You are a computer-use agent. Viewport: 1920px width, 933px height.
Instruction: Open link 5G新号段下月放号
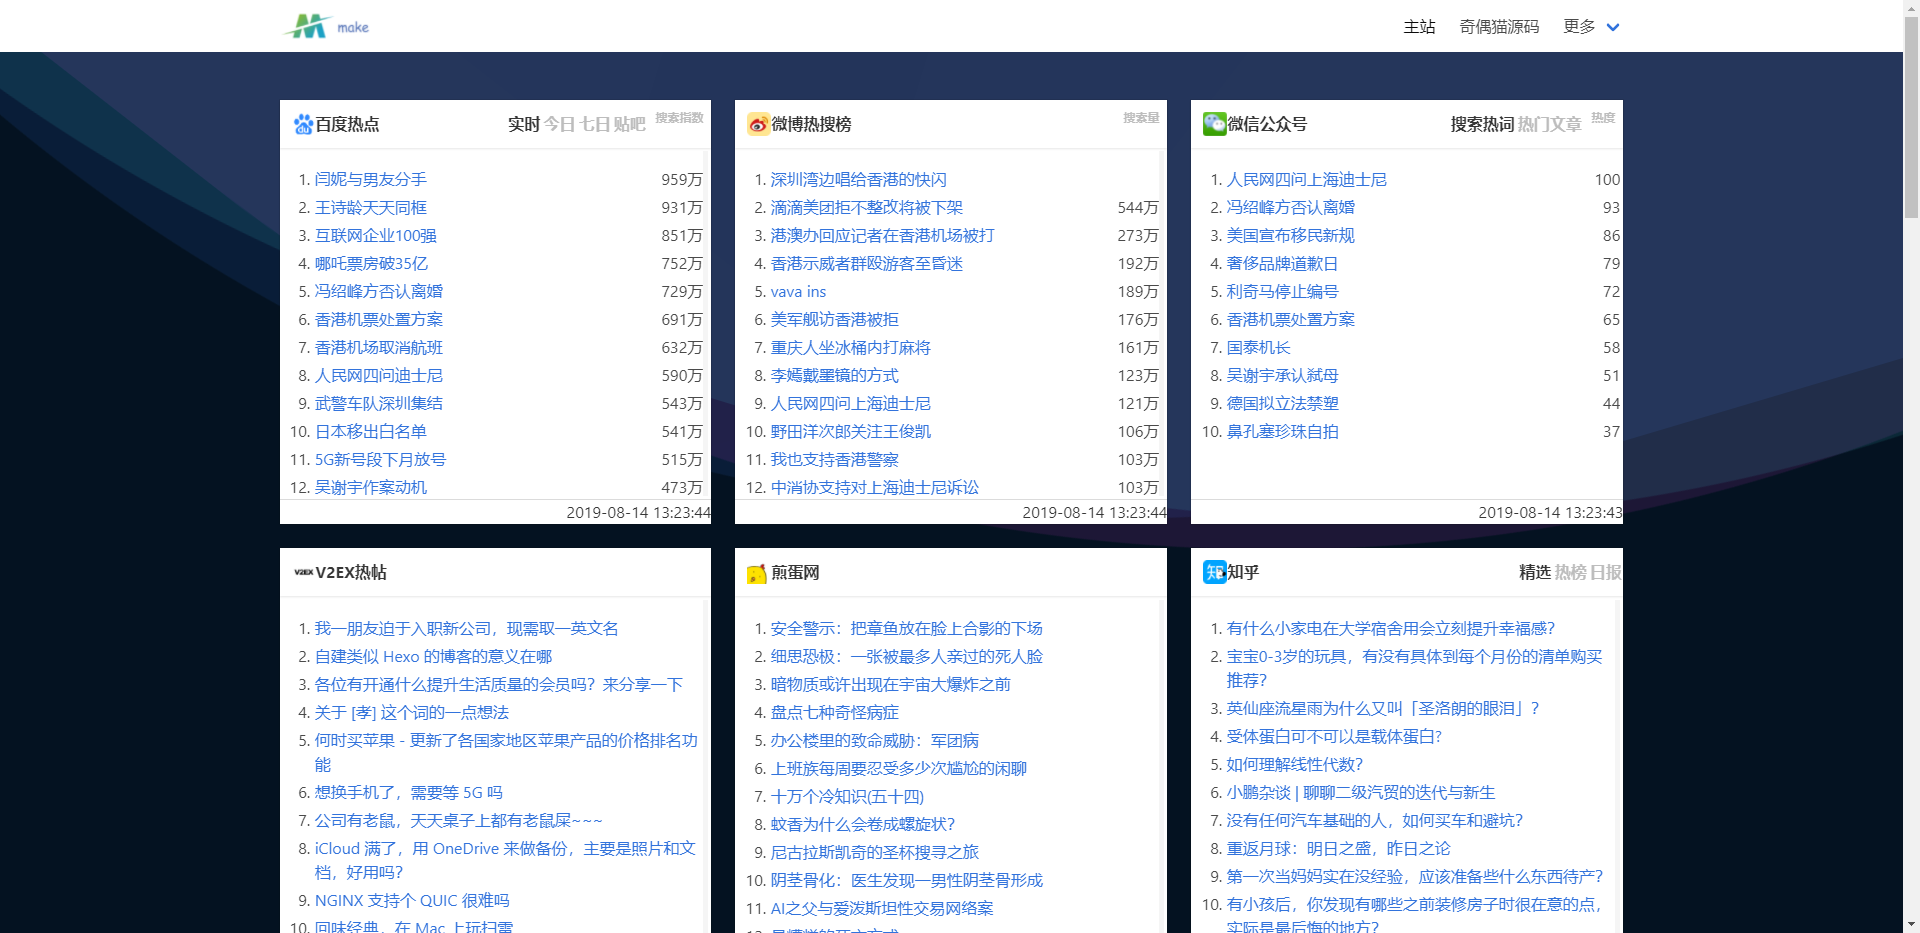[x=381, y=459]
